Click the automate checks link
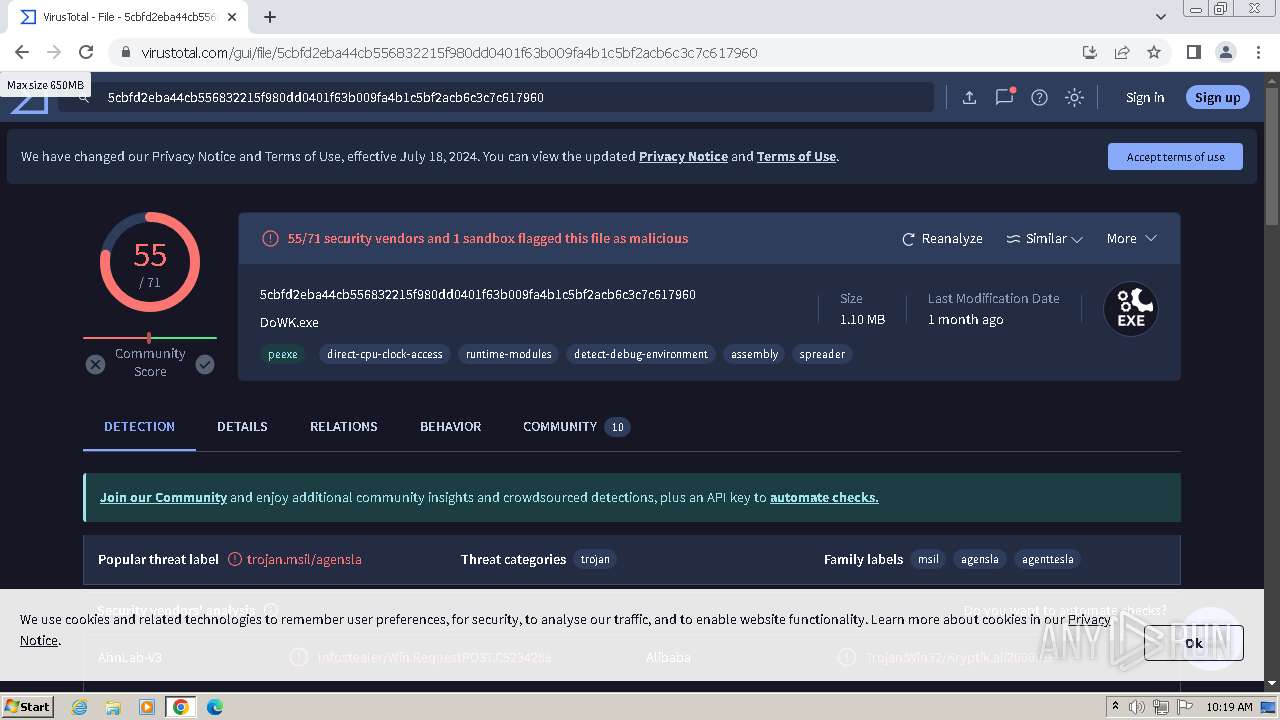 pyautogui.click(x=824, y=497)
